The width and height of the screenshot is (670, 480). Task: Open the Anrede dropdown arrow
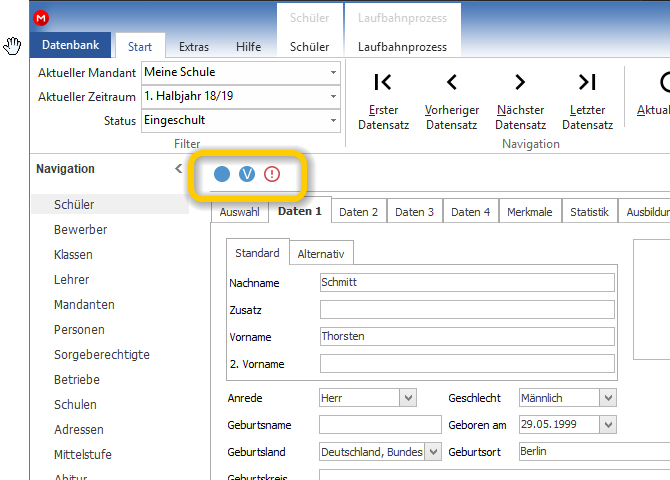(408, 398)
